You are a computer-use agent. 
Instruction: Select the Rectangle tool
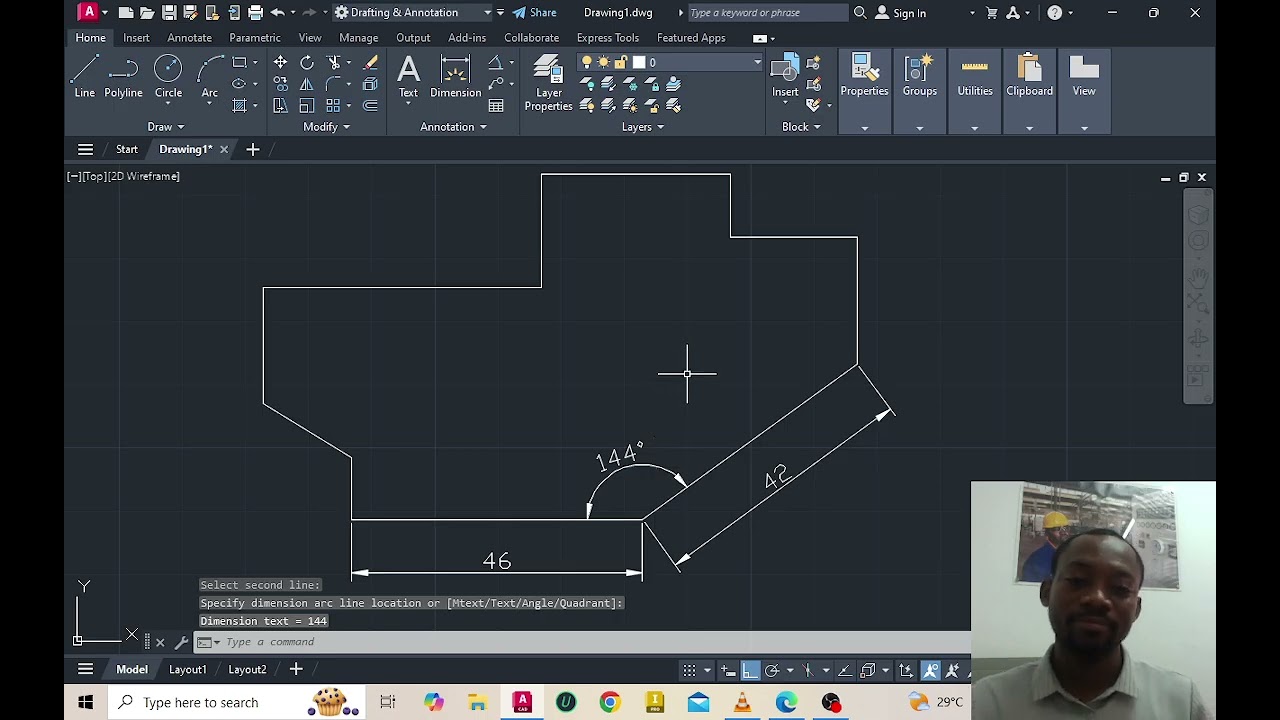[x=239, y=62]
